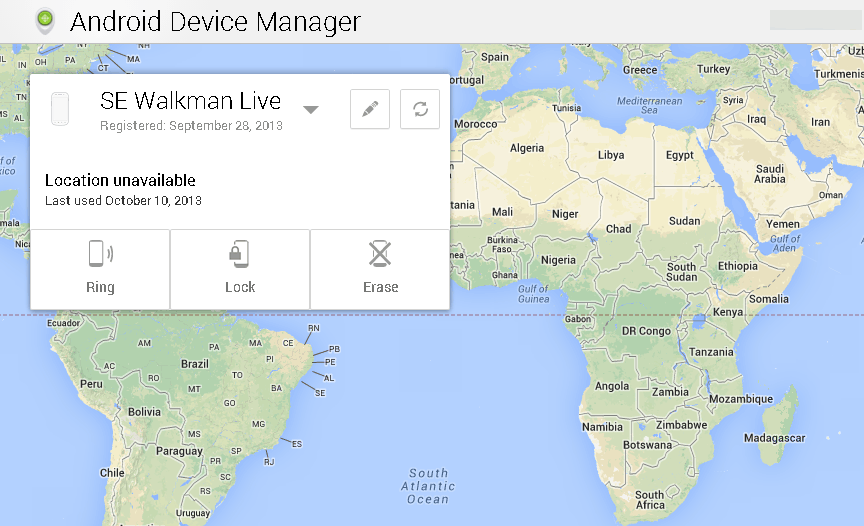
Task: Click the refresh location icon
Action: pos(420,109)
